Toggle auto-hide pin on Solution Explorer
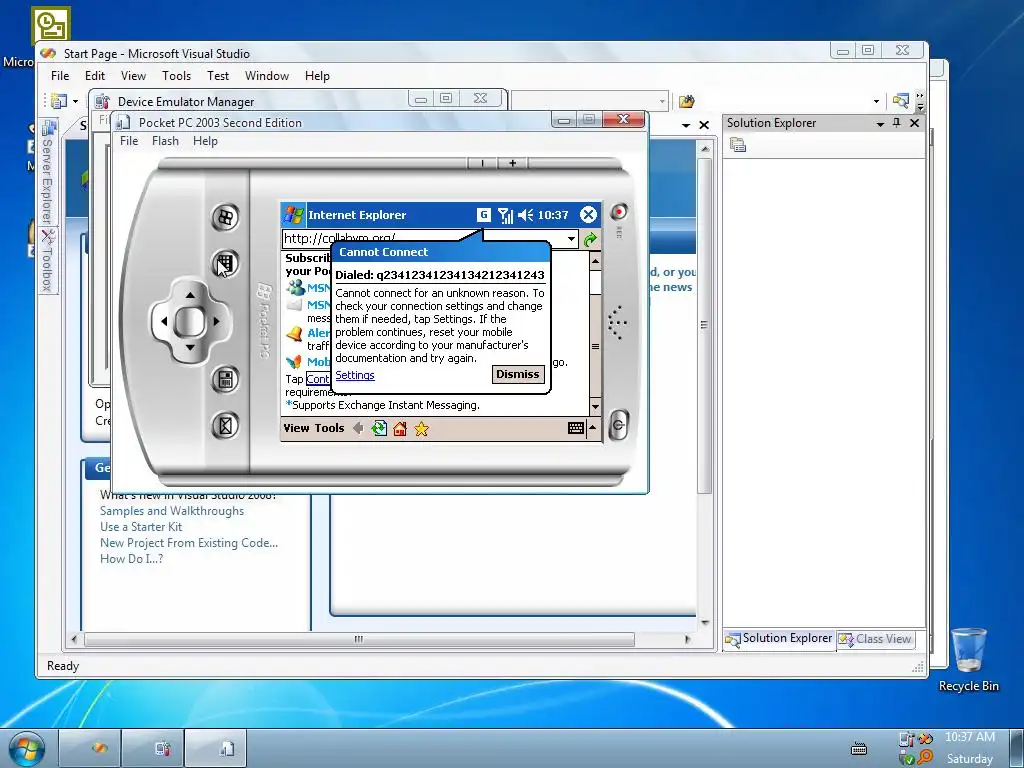 [x=897, y=123]
